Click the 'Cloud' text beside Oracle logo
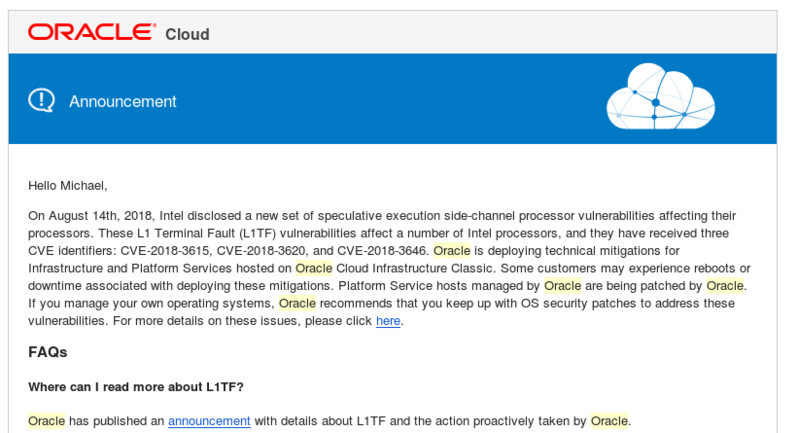This screenshot has width=798, height=433. coord(187,34)
